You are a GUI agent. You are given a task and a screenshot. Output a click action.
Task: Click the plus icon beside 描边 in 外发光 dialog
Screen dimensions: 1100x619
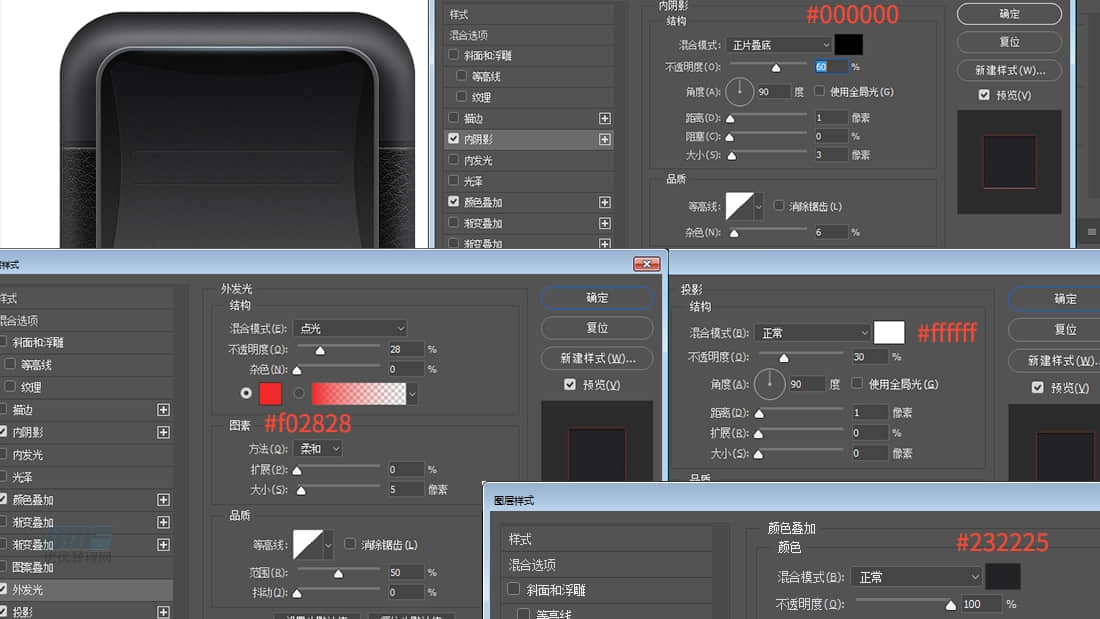click(163, 410)
